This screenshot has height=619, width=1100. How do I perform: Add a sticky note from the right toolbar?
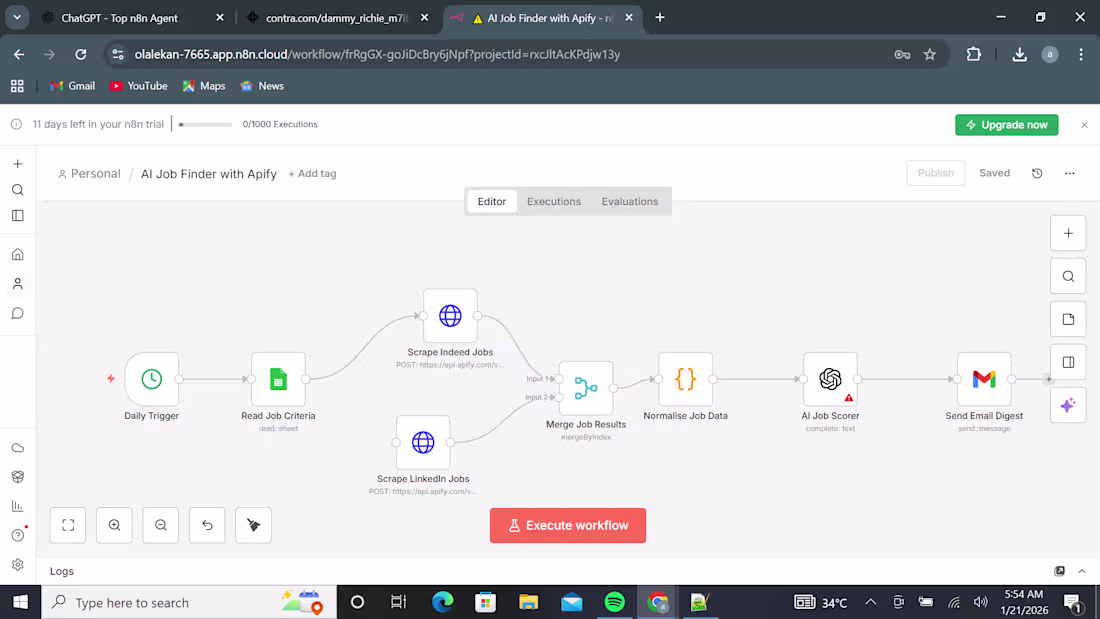(1068, 318)
